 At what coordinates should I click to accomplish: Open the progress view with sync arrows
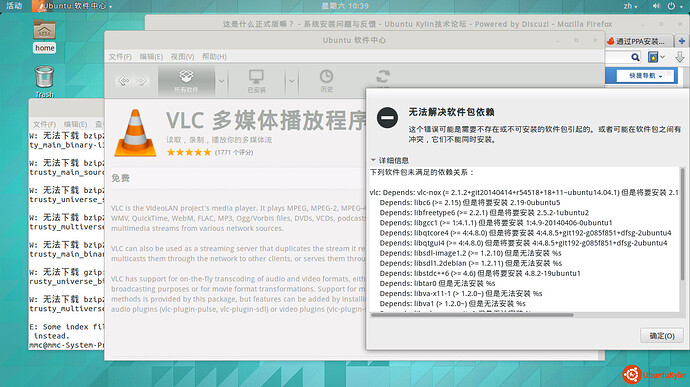383,77
